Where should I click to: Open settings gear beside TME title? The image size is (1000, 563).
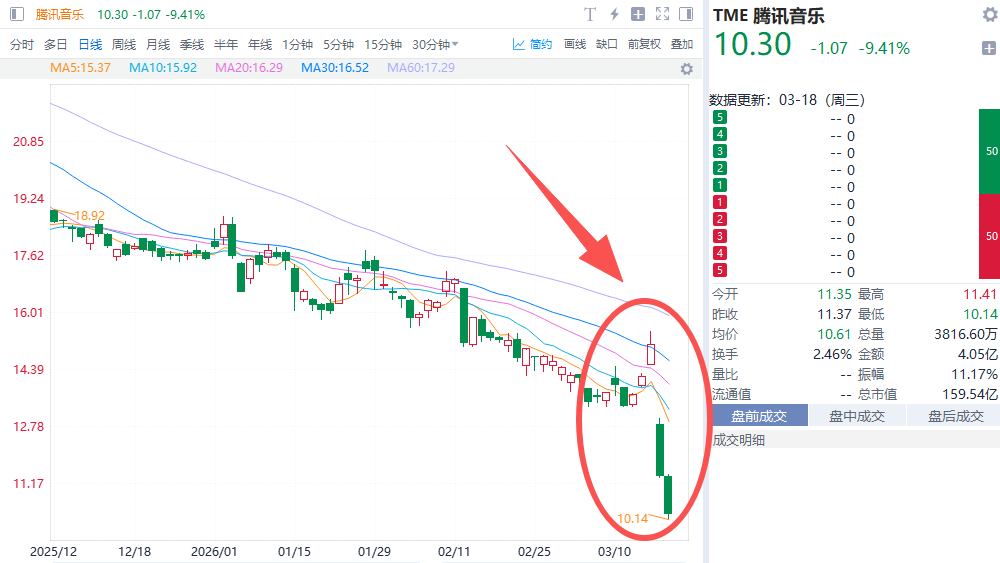[990, 15]
